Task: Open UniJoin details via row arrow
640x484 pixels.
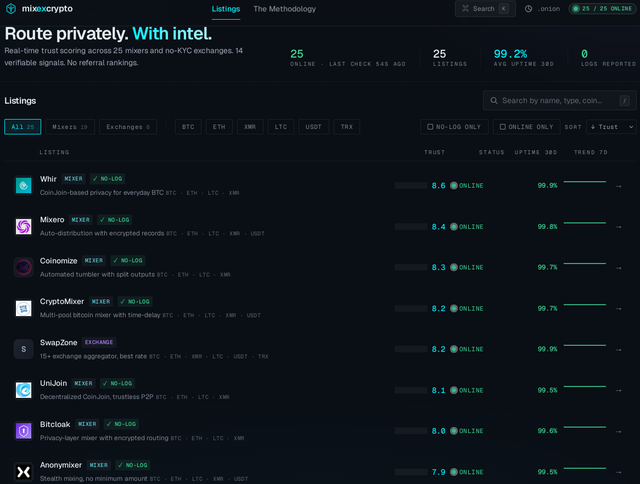Action: (619, 391)
